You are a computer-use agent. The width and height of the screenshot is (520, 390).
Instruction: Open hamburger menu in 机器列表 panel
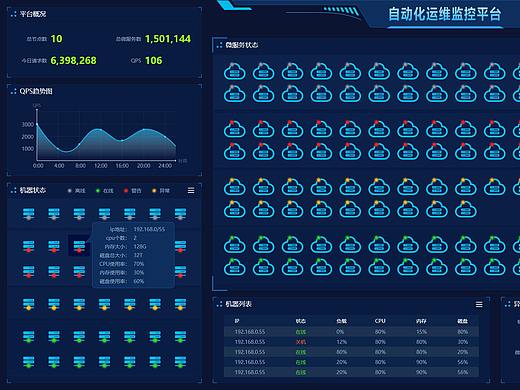pos(479,304)
